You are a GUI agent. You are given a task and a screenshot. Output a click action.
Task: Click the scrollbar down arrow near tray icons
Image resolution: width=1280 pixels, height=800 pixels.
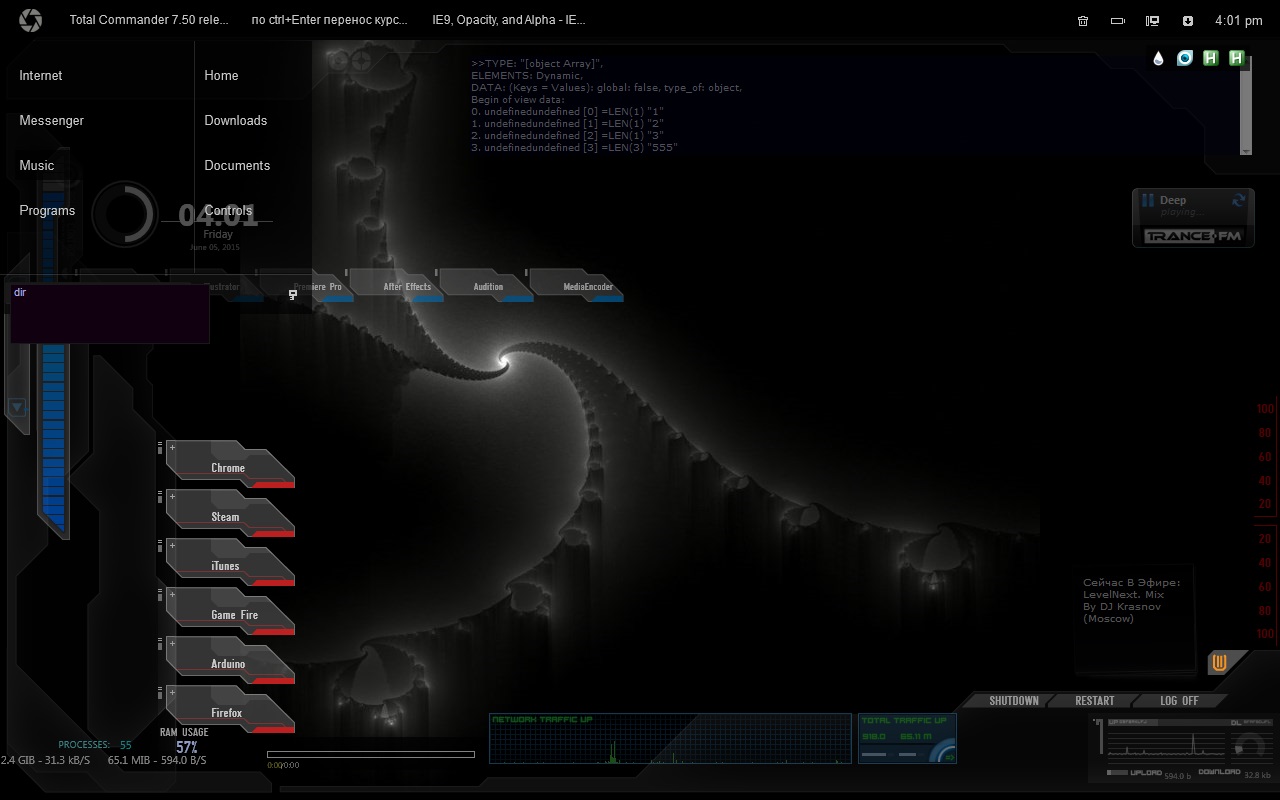1246,150
